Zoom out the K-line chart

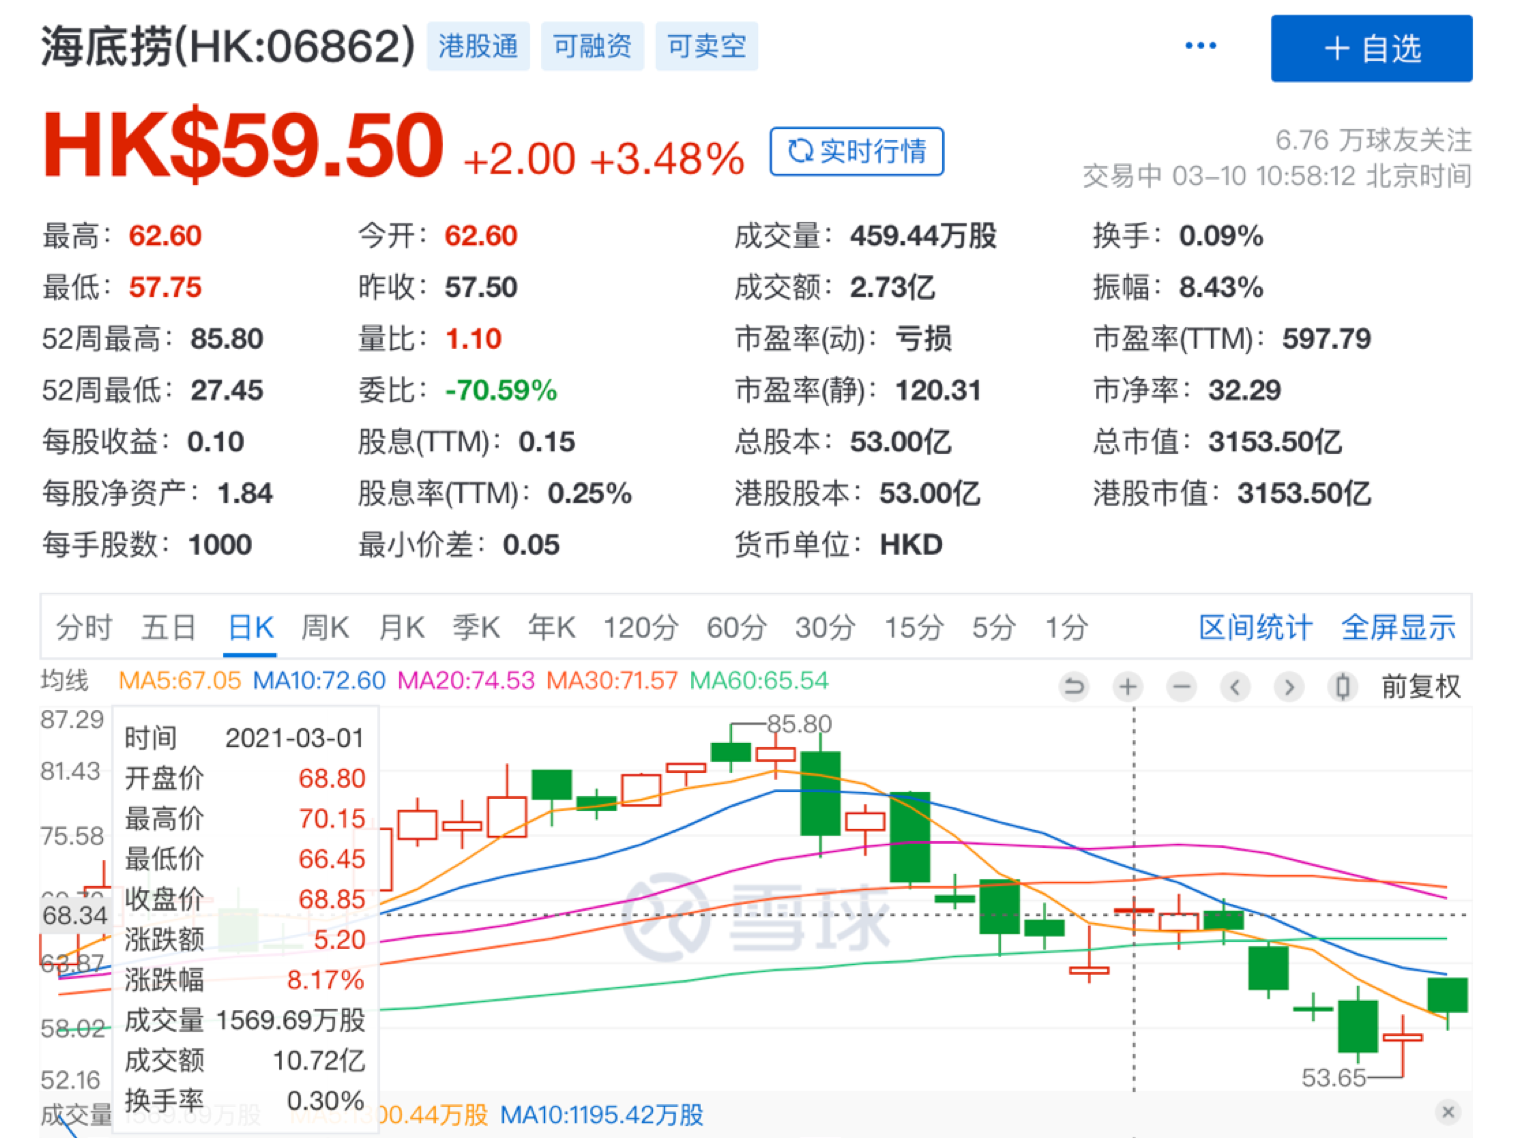point(1182,687)
